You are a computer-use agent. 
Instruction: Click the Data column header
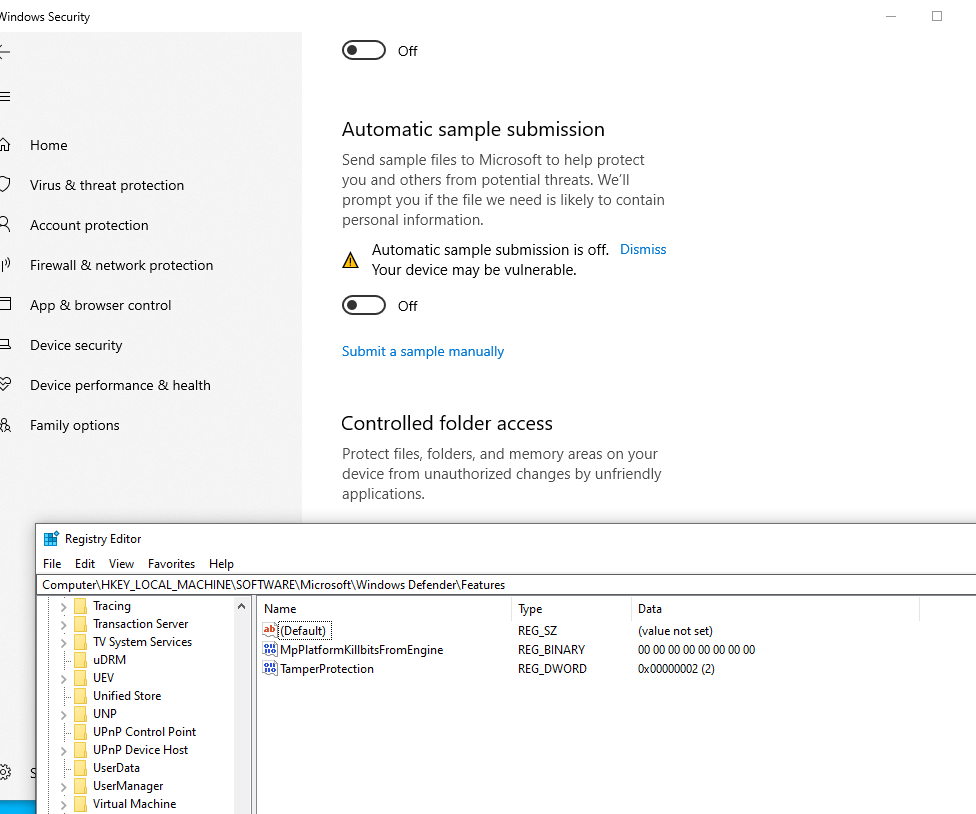tap(775, 609)
